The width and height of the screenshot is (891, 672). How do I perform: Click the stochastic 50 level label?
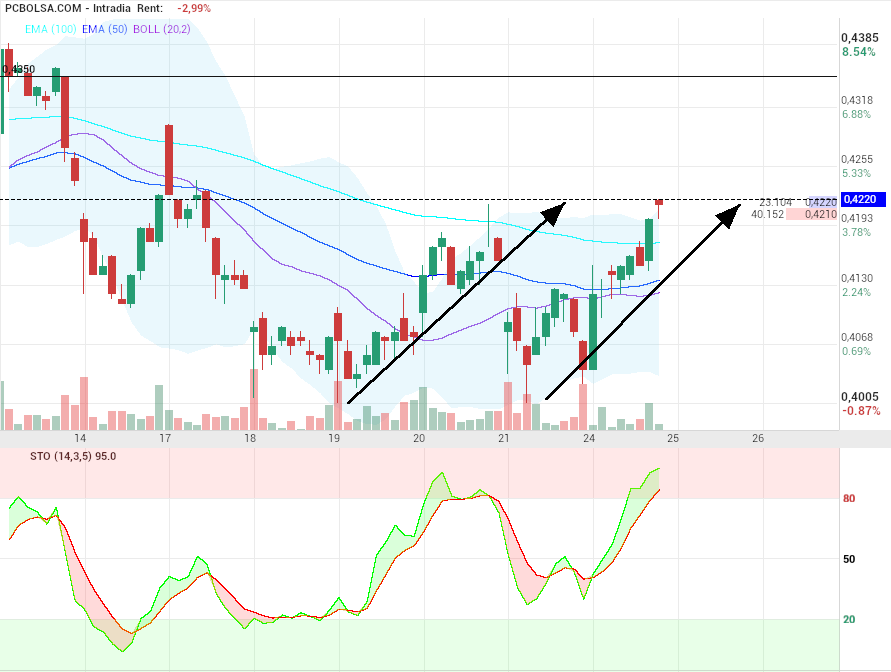pyautogui.click(x=849, y=559)
